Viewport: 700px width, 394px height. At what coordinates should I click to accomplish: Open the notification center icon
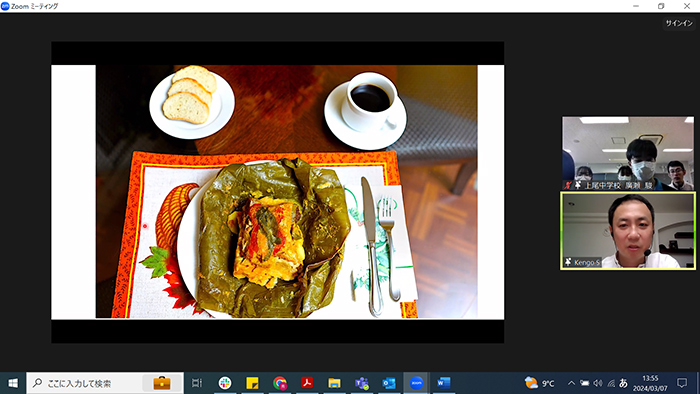tap(682, 383)
